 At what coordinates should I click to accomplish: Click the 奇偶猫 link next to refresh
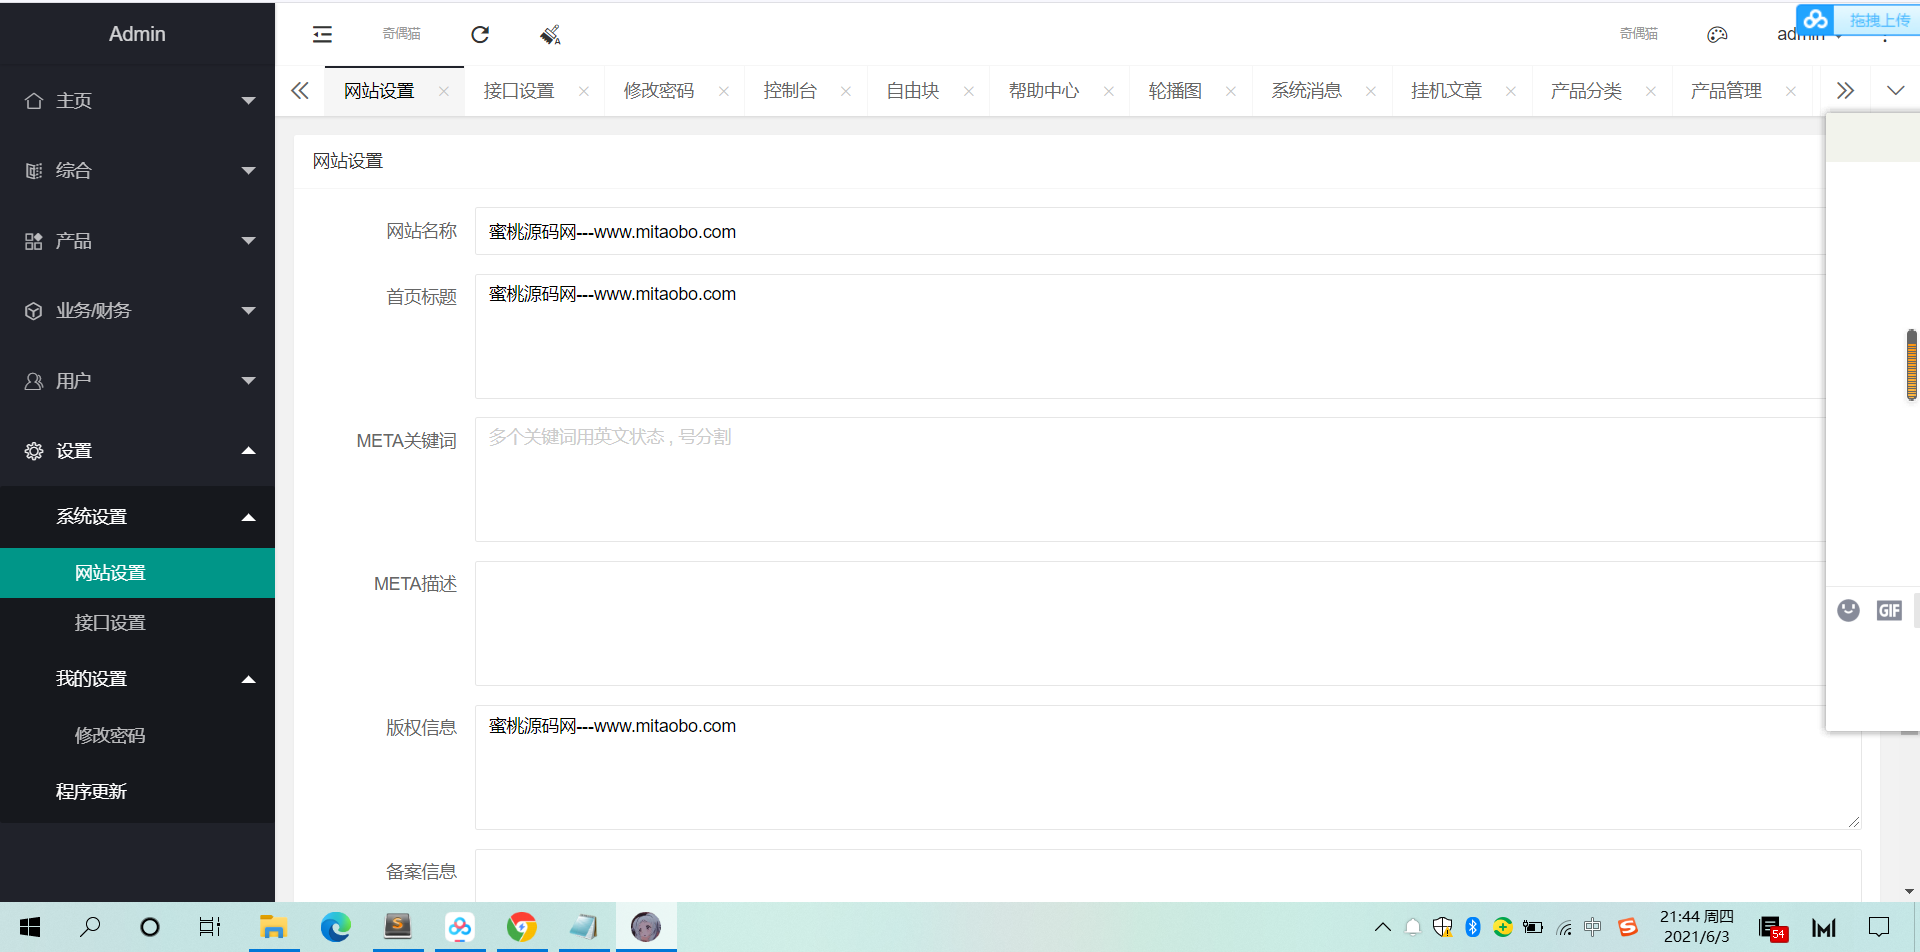point(401,34)
